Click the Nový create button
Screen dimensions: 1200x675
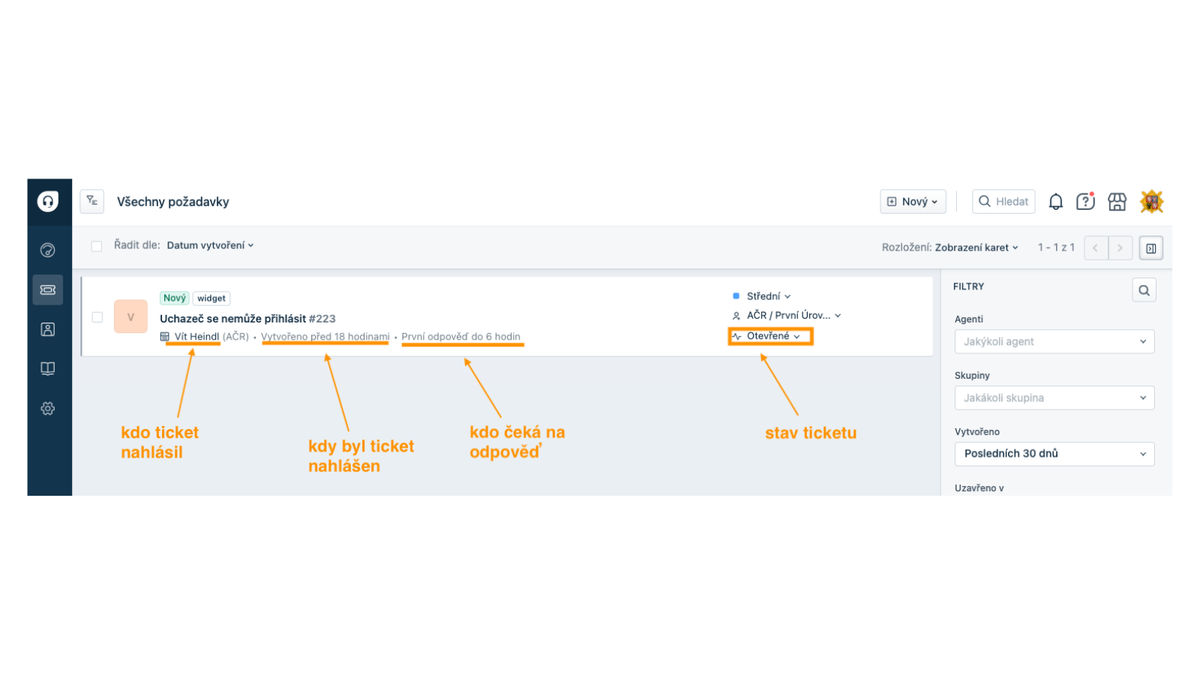912,202
